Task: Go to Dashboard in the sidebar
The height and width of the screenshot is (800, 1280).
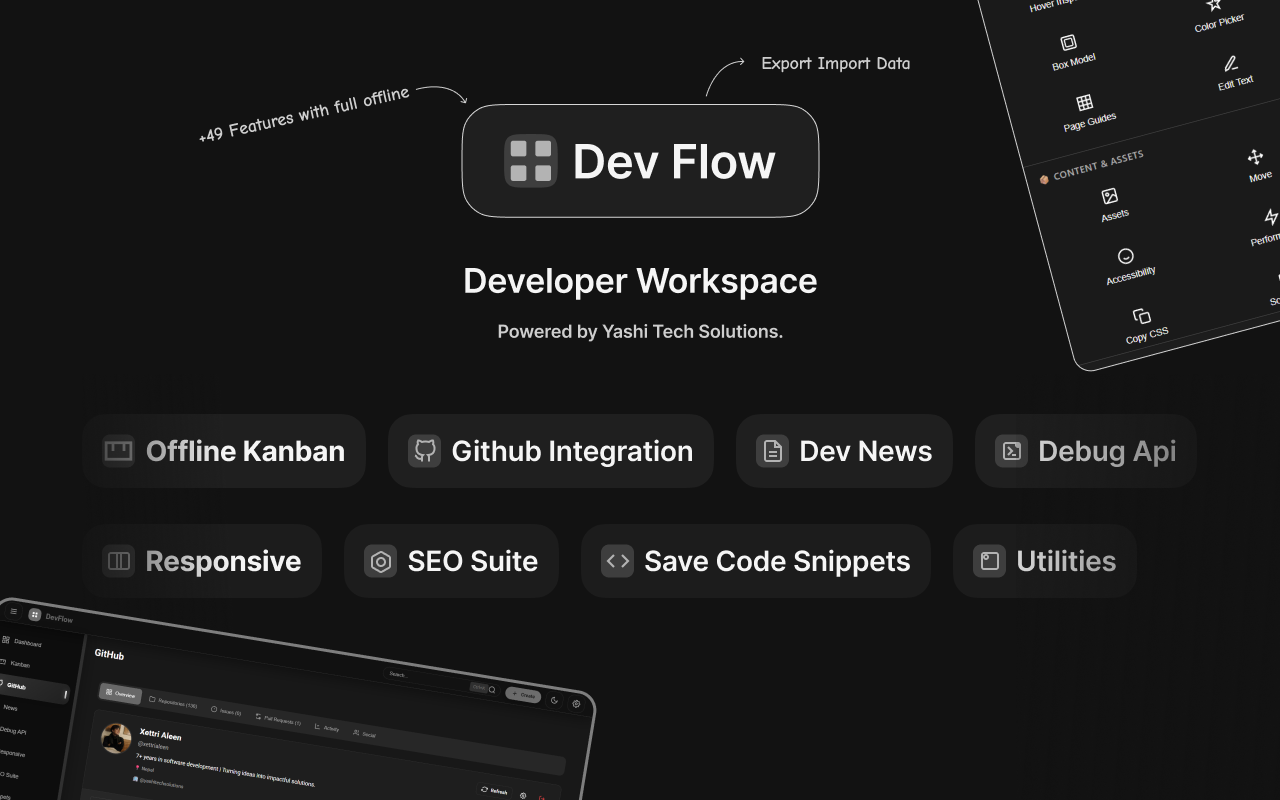Action: point(22,642)
